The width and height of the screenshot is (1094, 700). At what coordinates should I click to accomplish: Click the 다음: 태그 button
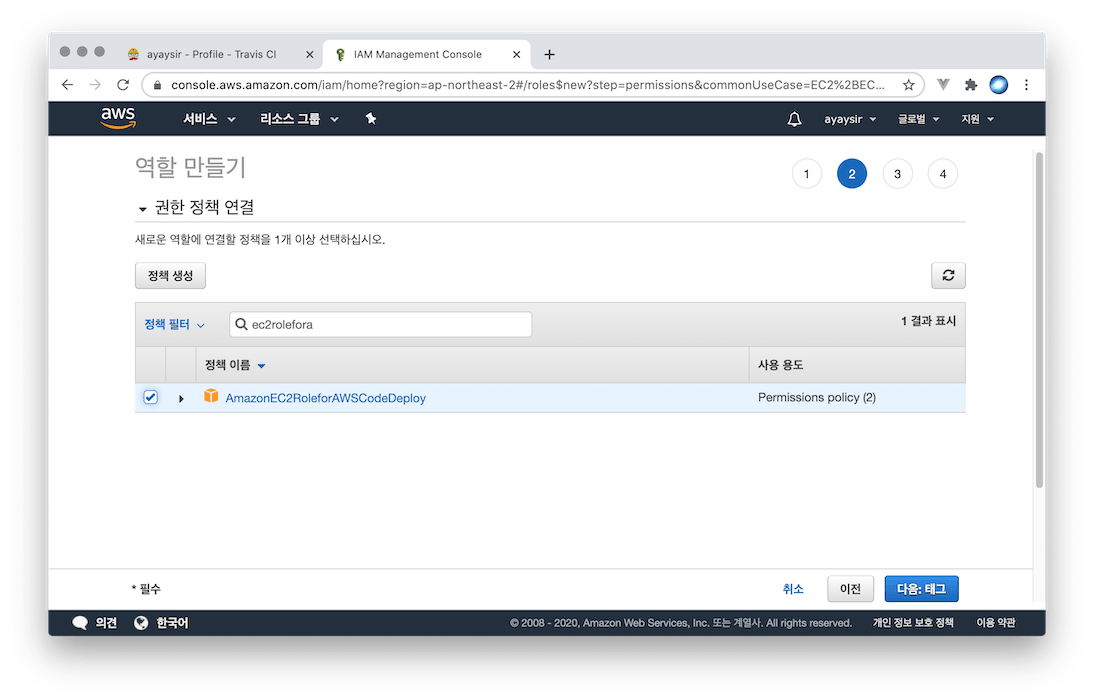tap(921, 589)
